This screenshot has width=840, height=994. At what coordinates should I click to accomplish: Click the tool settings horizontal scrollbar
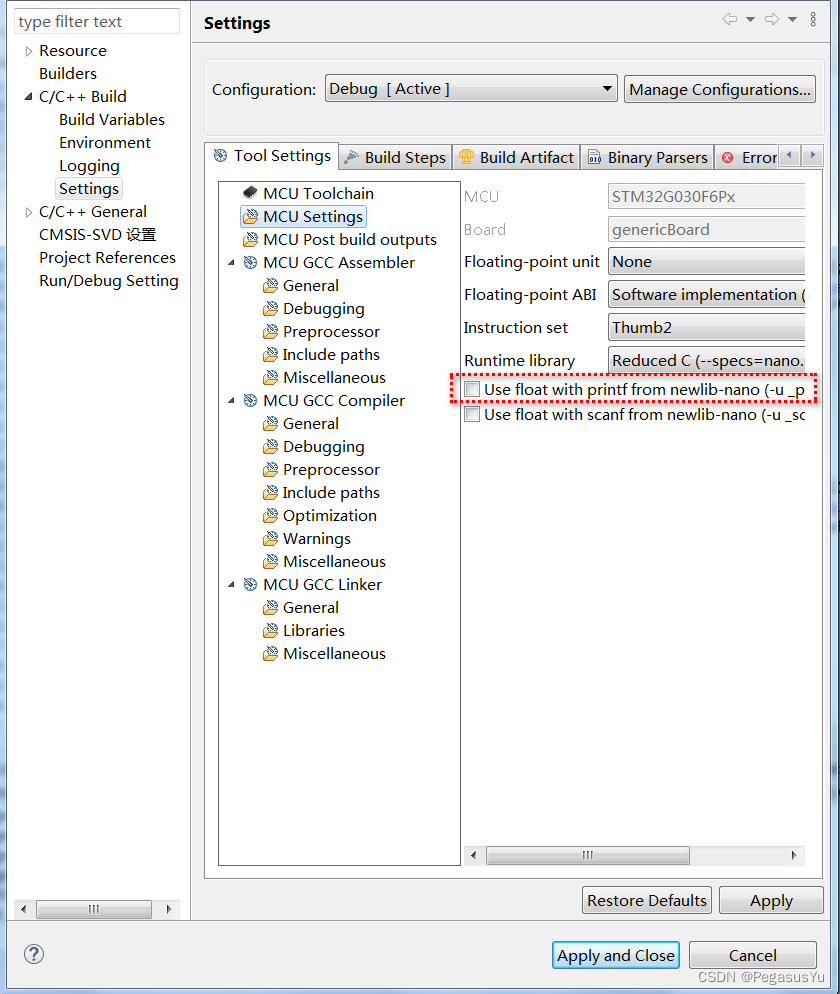pyautogui.click(x=588, y=855)
